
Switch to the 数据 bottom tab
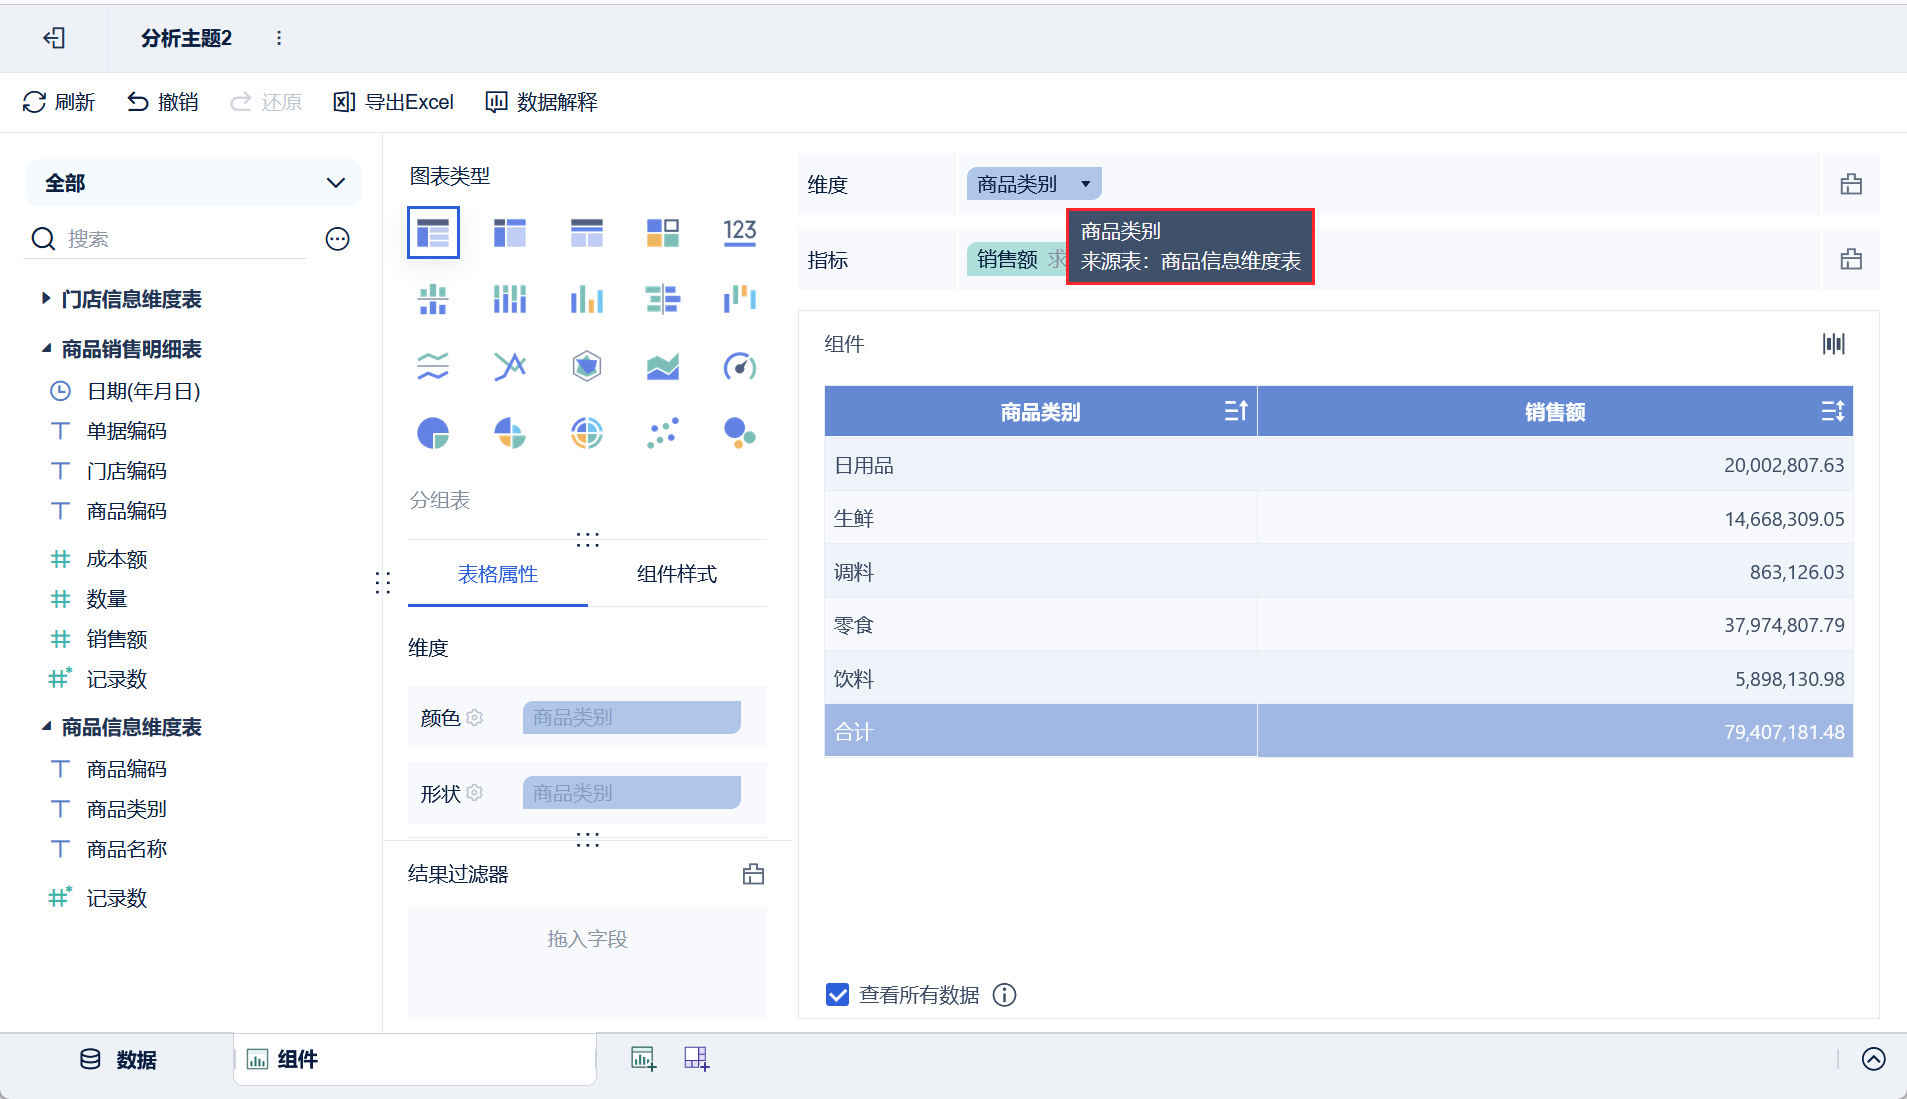pyautogui.click(x=118, y=1060)
